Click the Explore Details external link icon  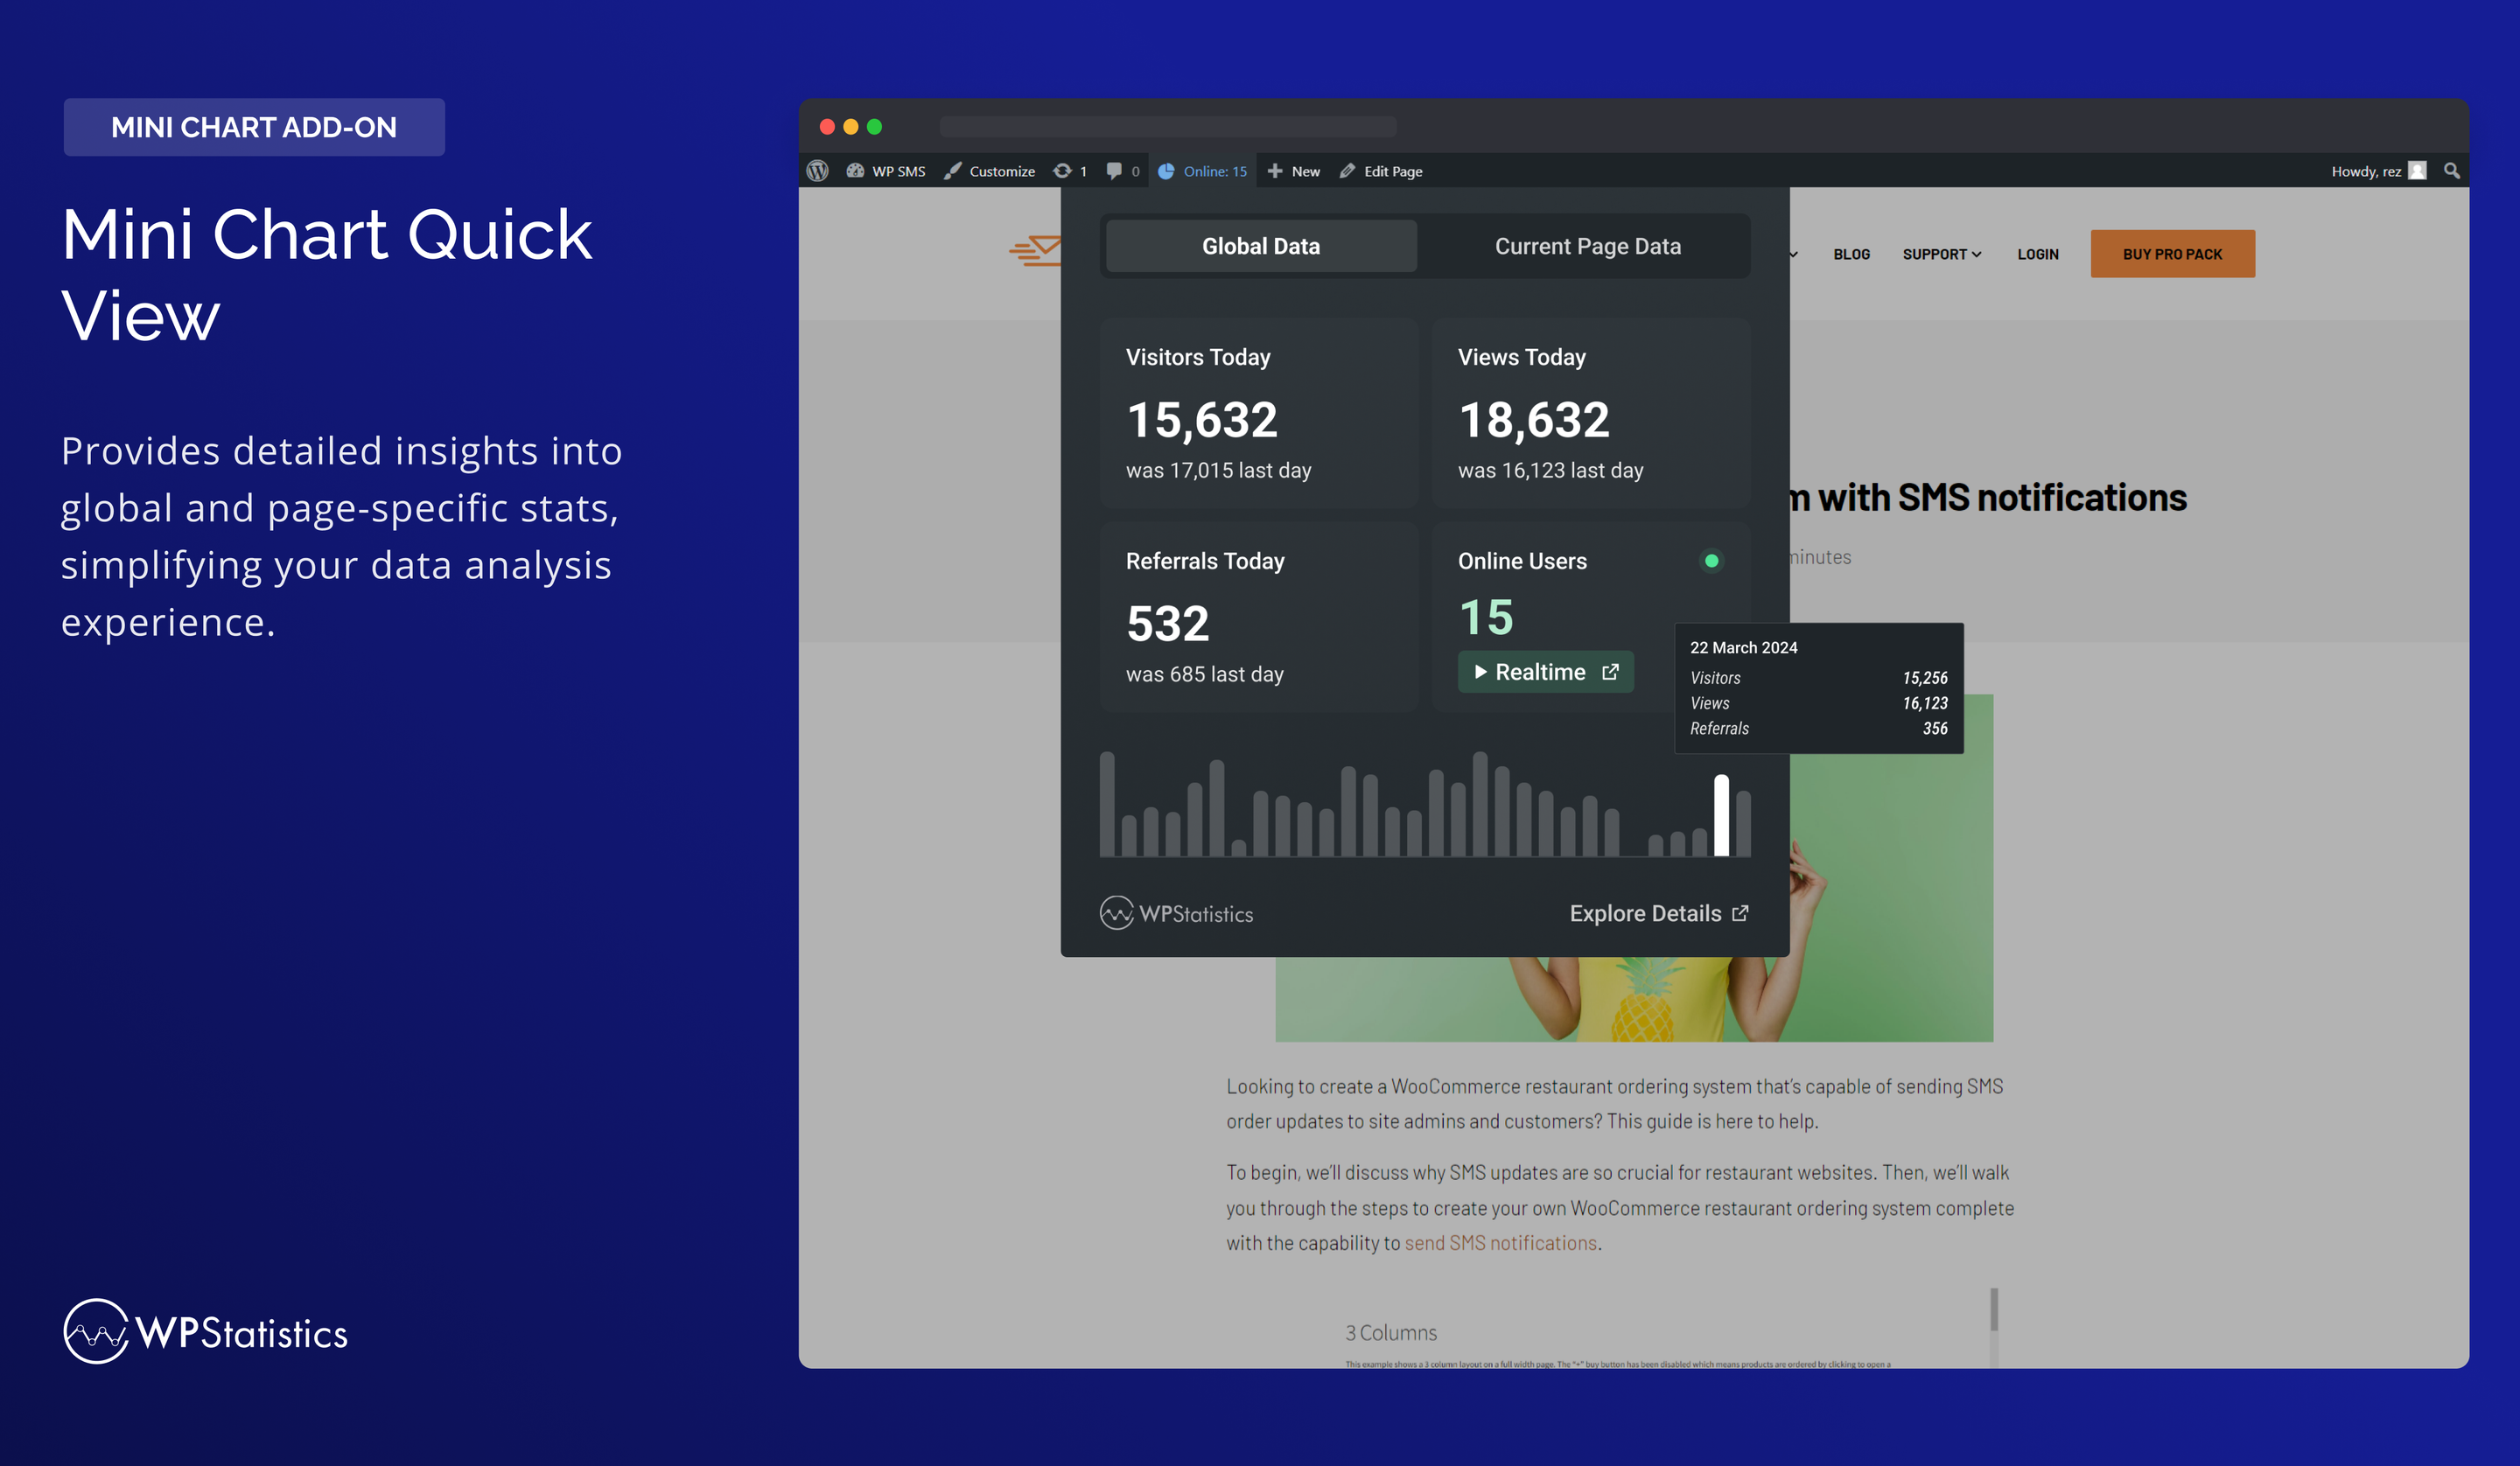point(1740,913)
